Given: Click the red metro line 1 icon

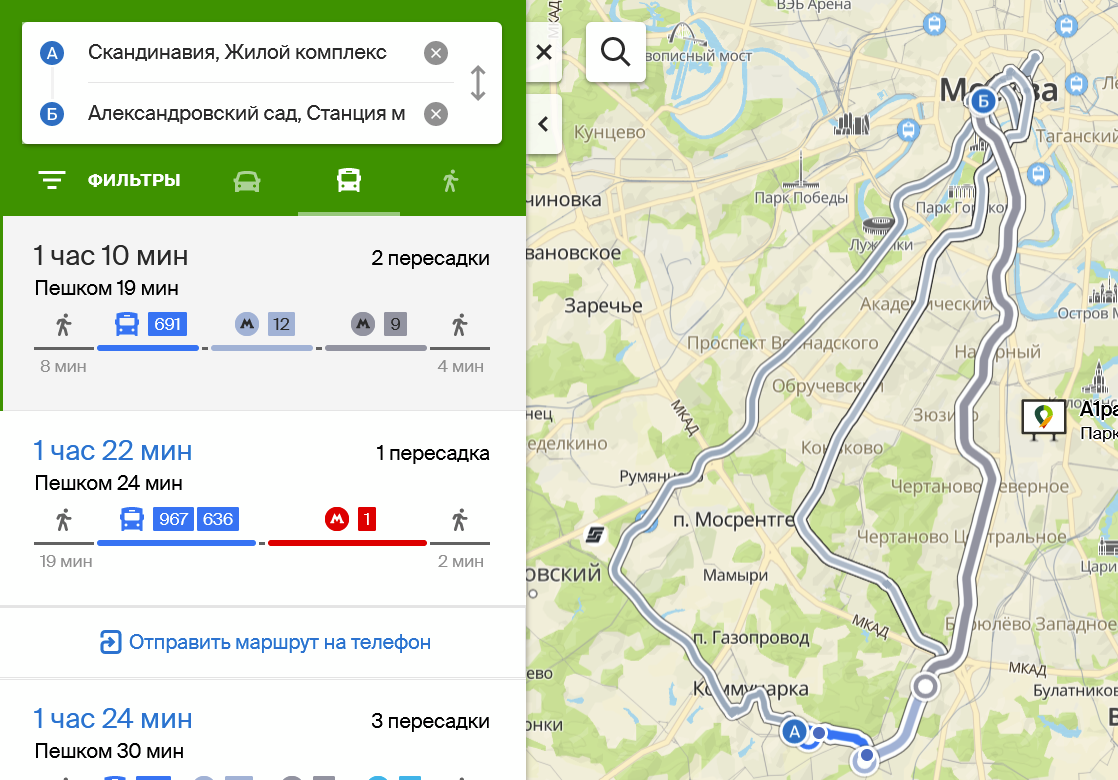Looking at the screenshot, I should [337, 519].
